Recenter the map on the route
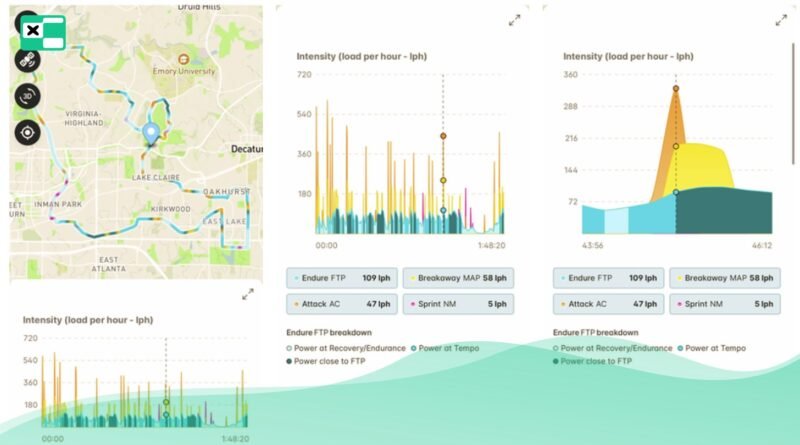 tap(27, 131)
